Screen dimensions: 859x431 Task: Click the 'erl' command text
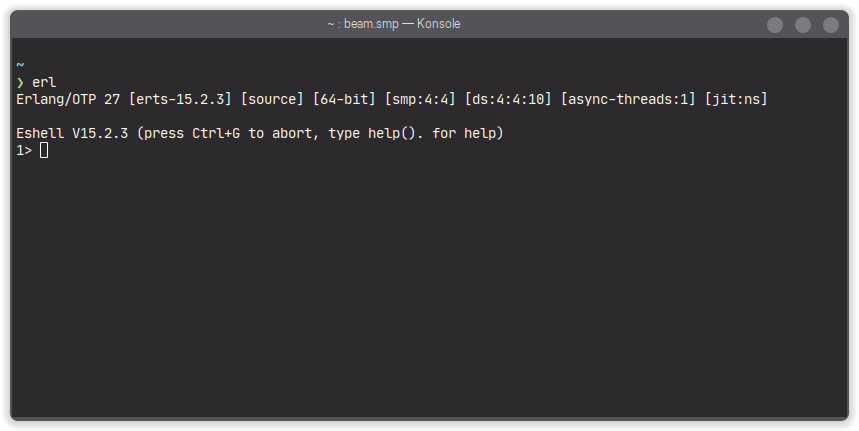pyautogui.click(x=44, y=82)
